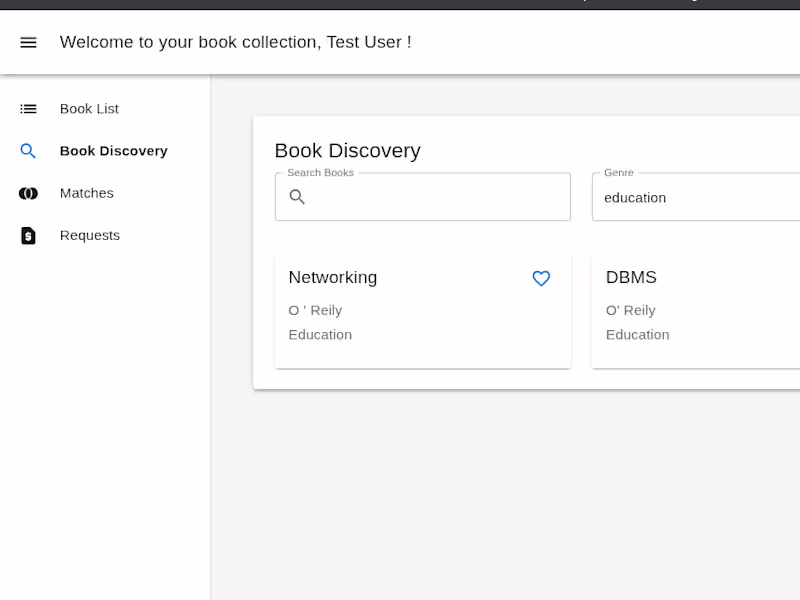Click the Requests document icon
Viewport: 800px width, 600px height.
27,235
